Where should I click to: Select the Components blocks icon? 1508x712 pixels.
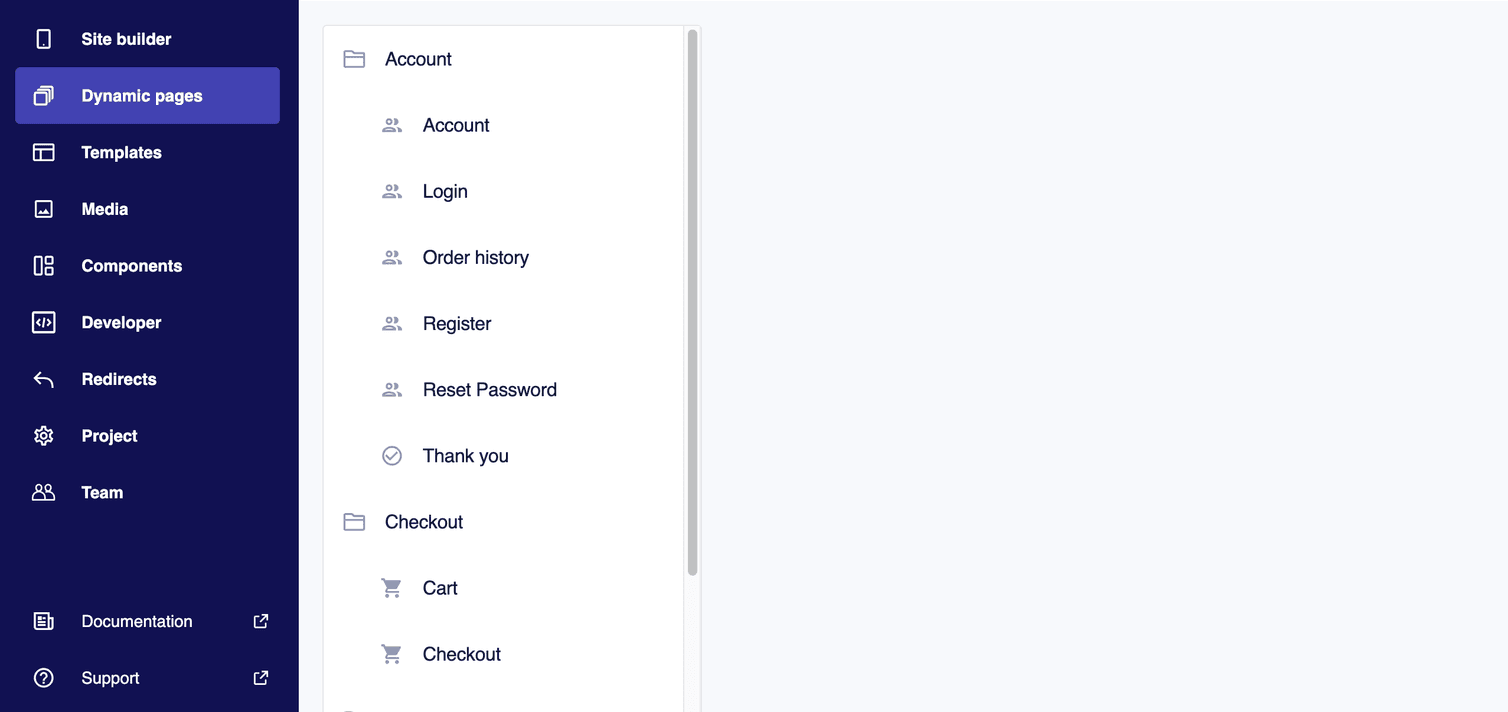pyautogui.click(x=43, y=265)
